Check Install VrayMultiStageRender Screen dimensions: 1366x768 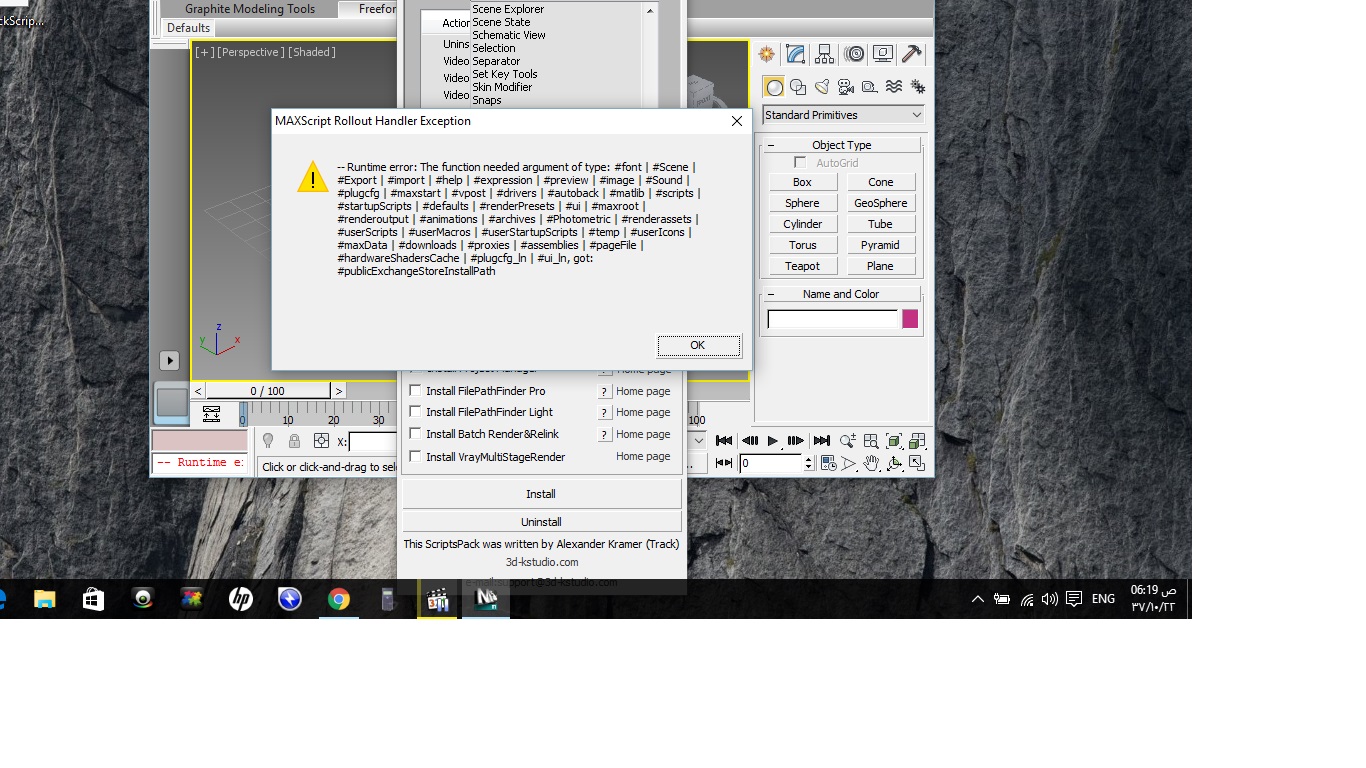point(415,457)
